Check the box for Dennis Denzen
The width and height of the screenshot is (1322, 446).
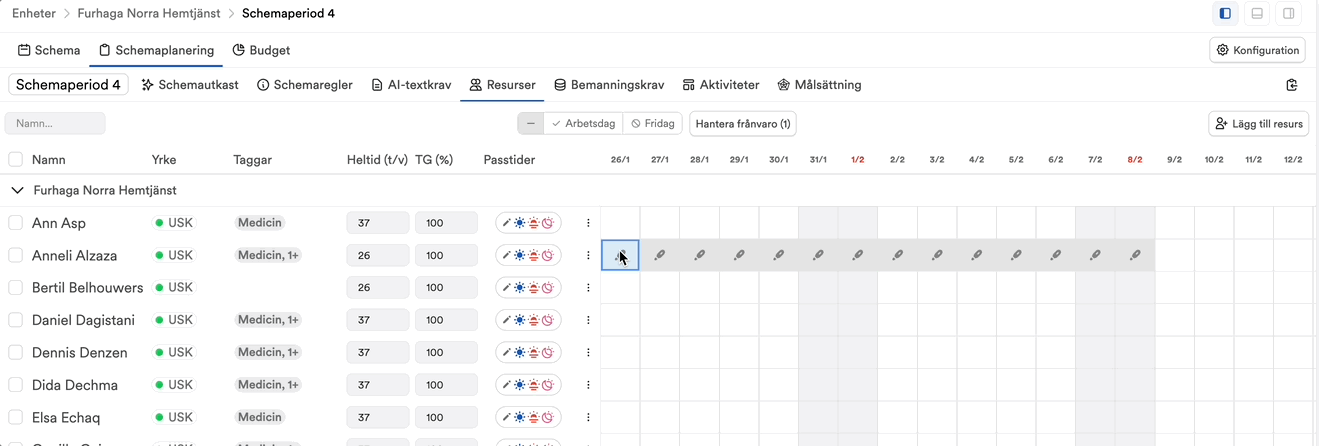click(15, 353)
